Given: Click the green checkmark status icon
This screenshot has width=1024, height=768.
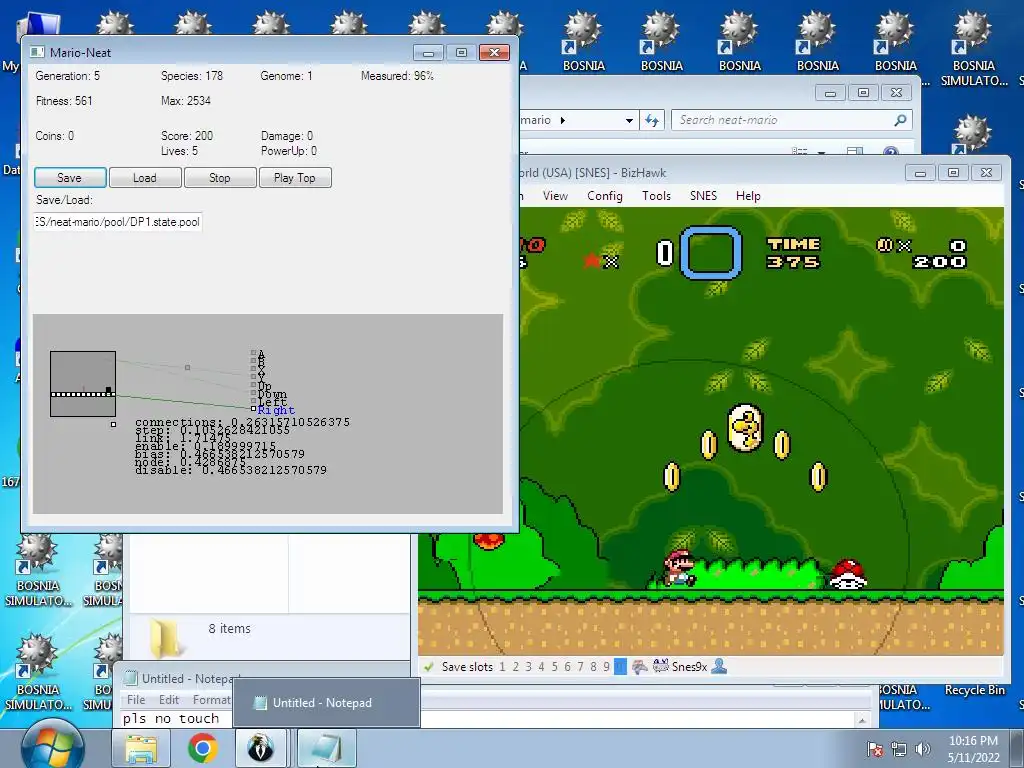Looking at the screenshot, I should point(428,667).
